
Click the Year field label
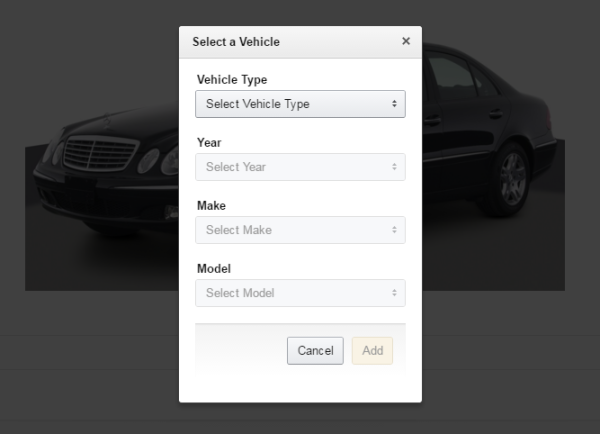pos(209,143)
